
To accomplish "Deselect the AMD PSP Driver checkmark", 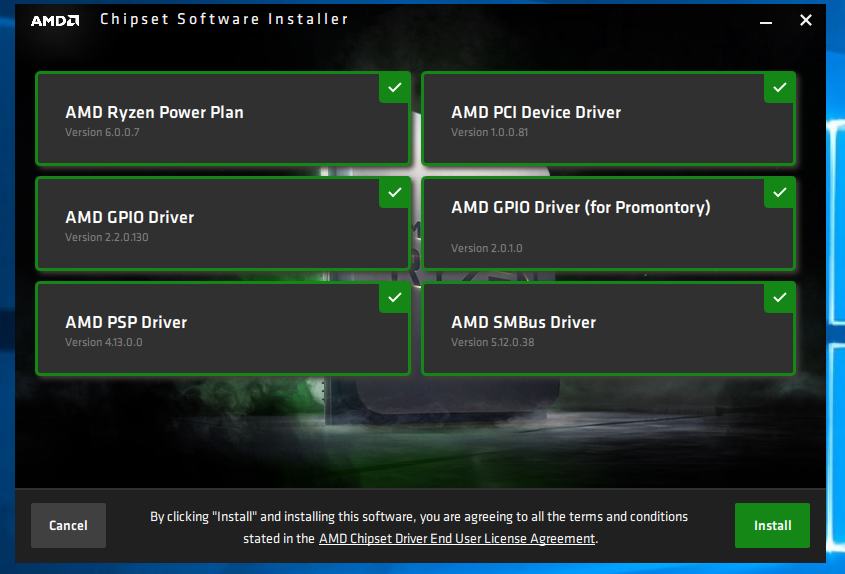I will pyautogui.click(x=394, y=298).
